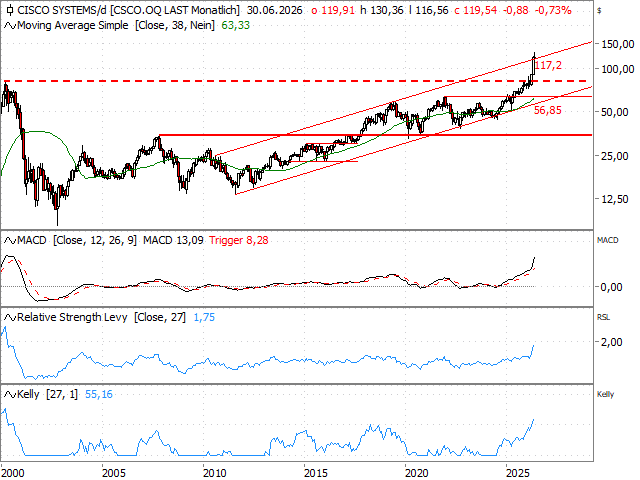
Task: Click the Relative Strength Levy label
Action: 72,317
